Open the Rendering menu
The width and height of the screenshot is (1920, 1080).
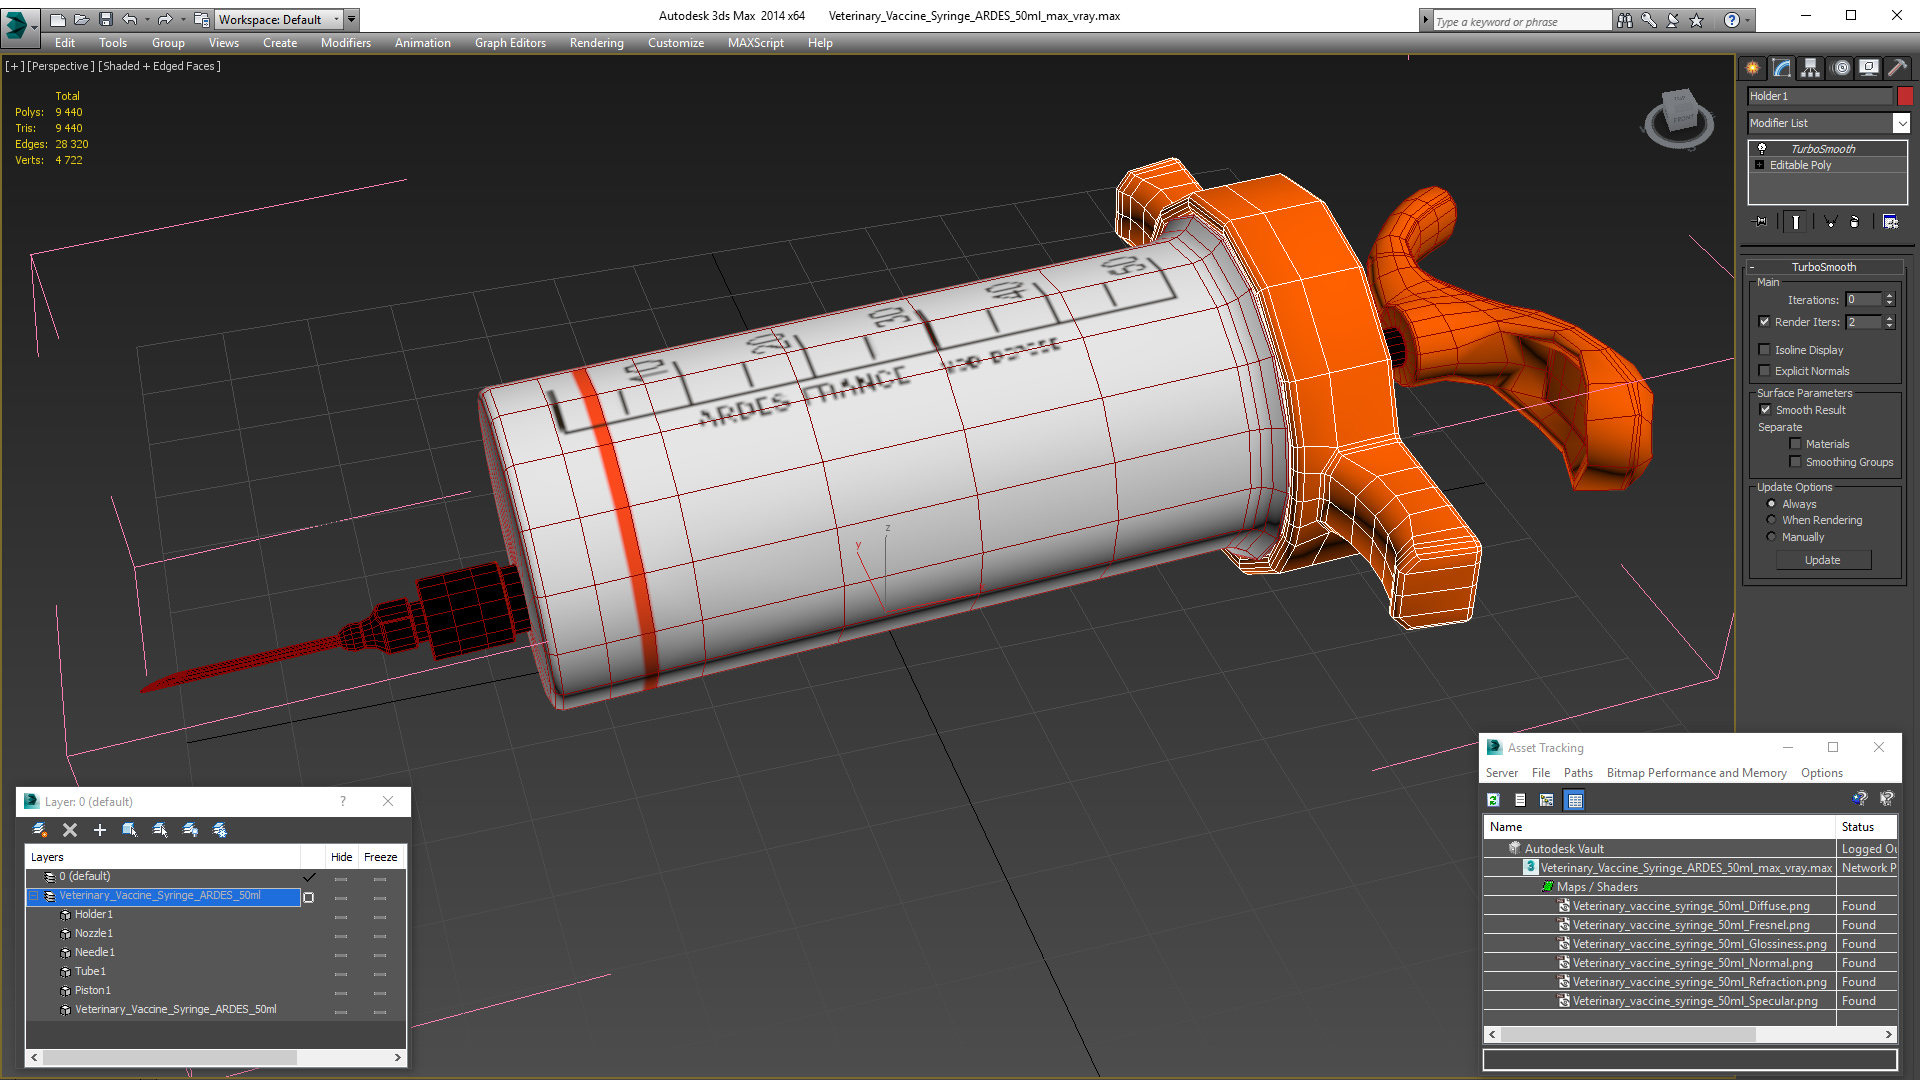click(596, 43)
